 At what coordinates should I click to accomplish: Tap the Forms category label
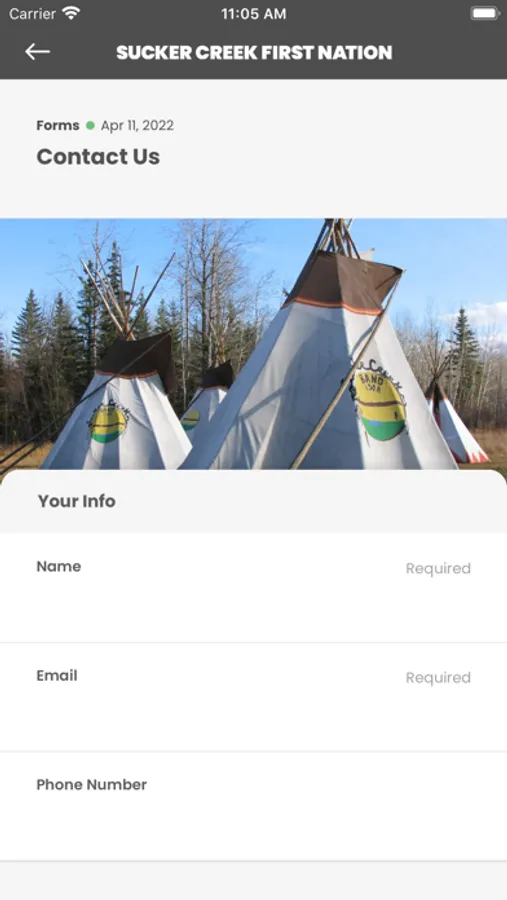[58, 125]
